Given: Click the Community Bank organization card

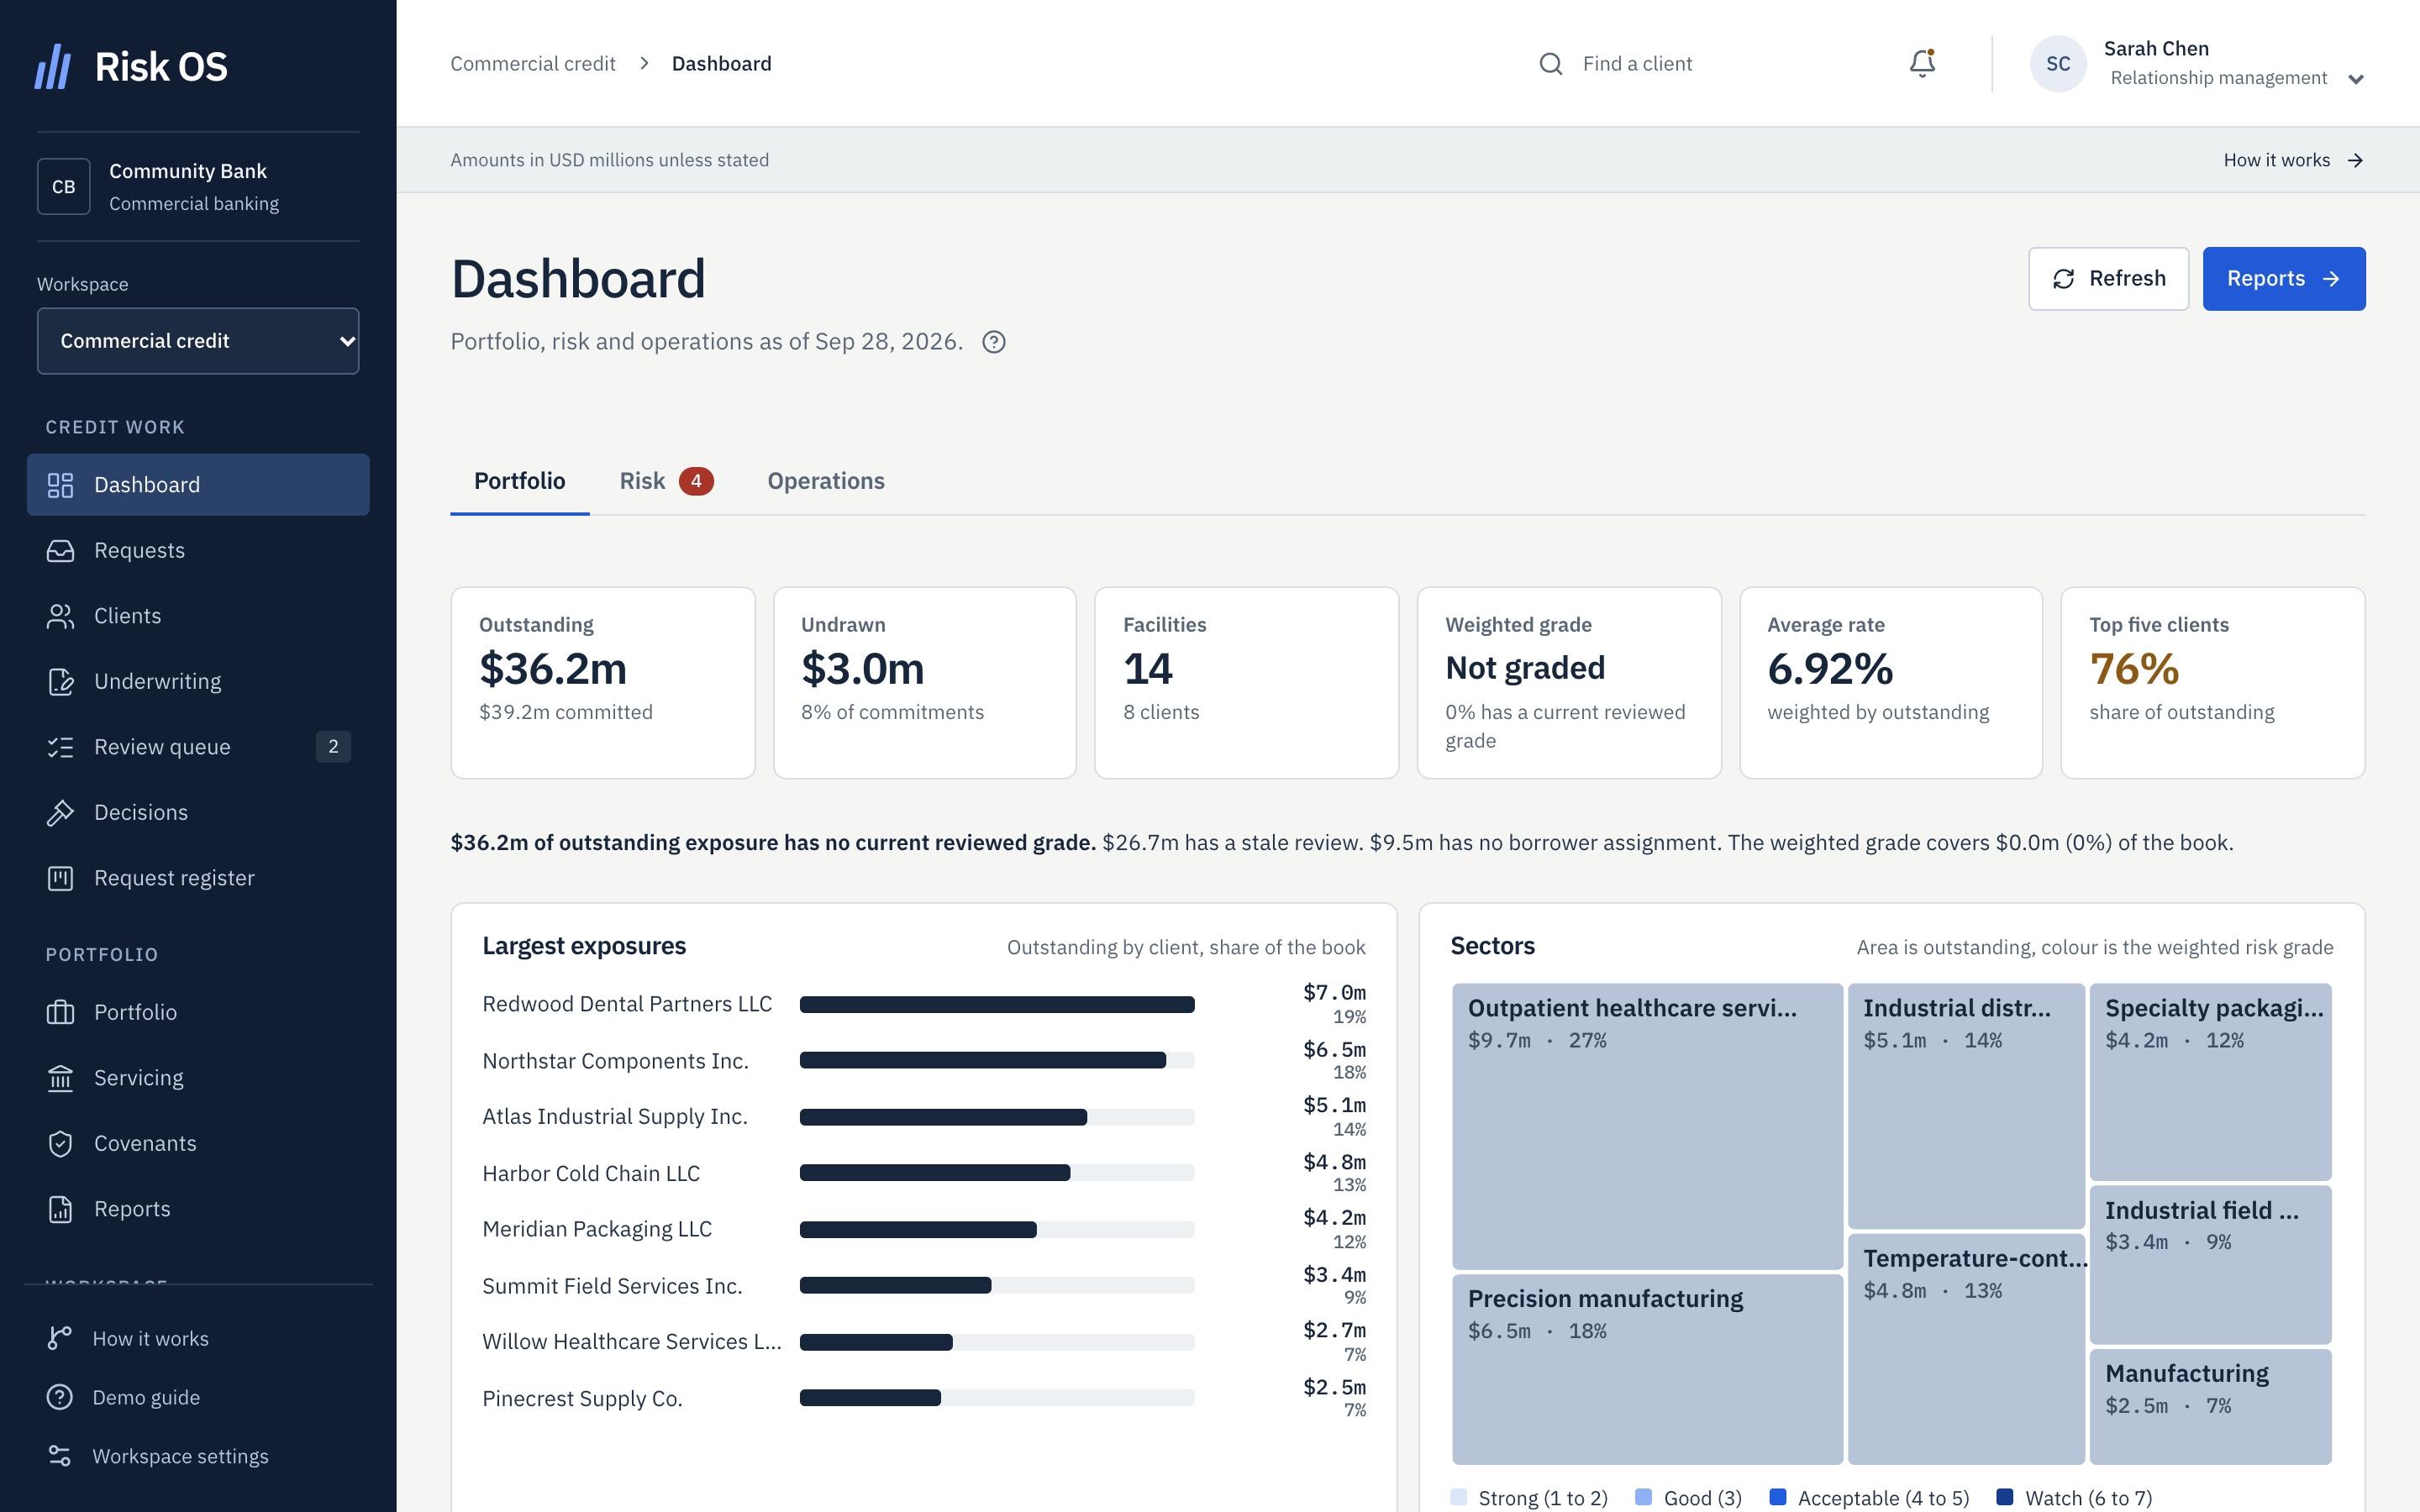Looking at the screenshot, I should tap(198, 187).
